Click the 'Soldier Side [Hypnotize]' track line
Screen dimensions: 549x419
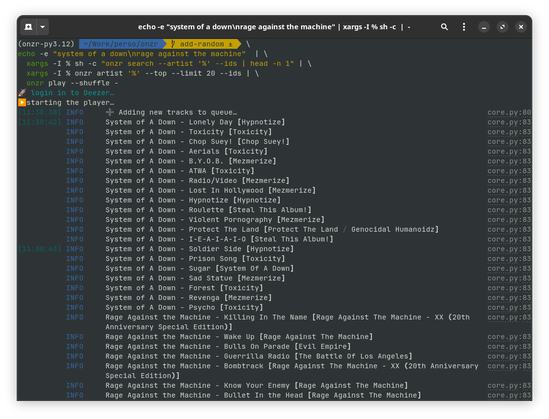pos(200,249)
